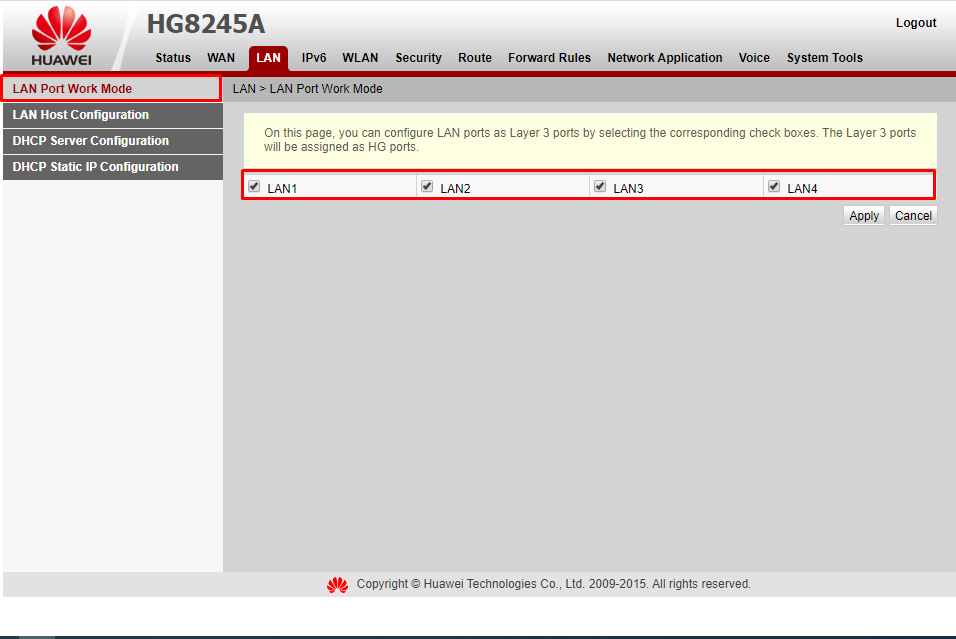Select the System Tools tab
Image resolution: width=956 pixels, height=639 pixels.
pos(824,58)
